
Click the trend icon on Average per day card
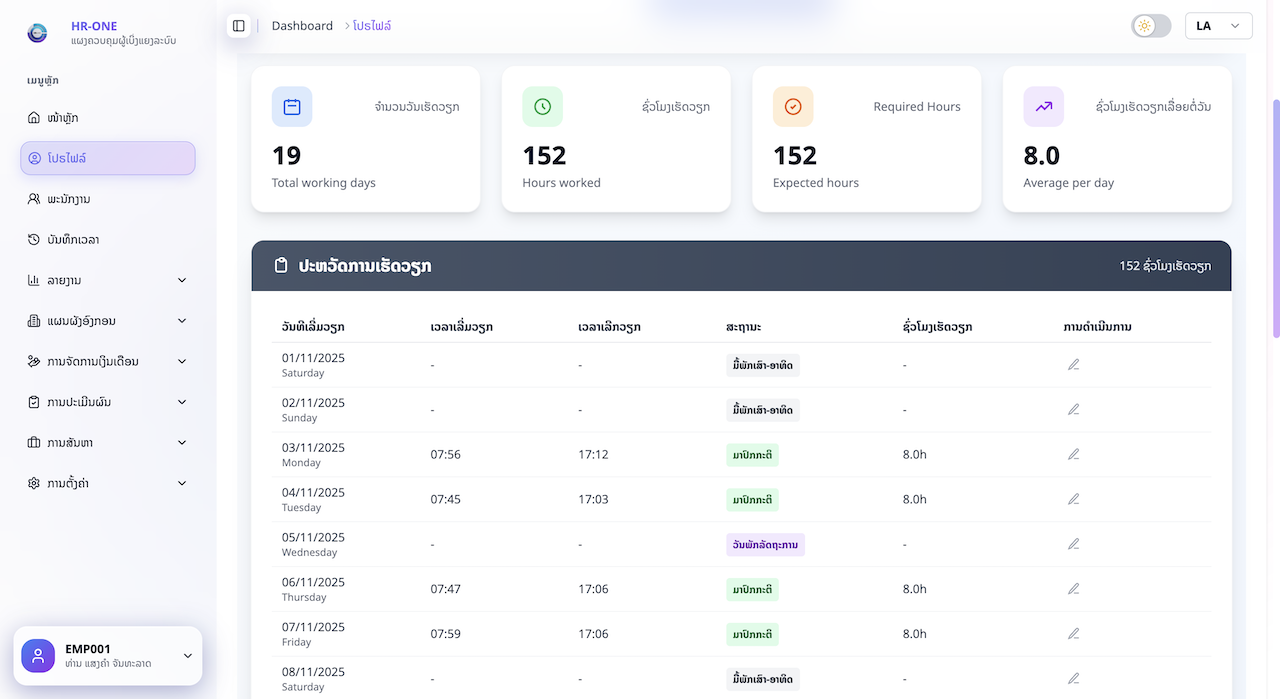point(1043,107)
